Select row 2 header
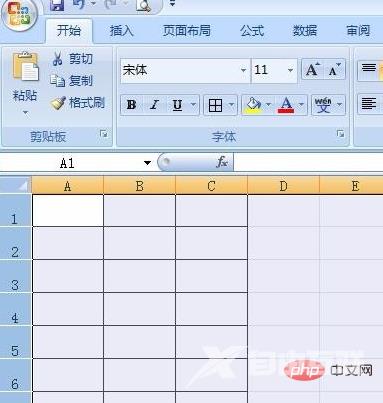This screenshot has height=403, width=383. pos(16,243)
